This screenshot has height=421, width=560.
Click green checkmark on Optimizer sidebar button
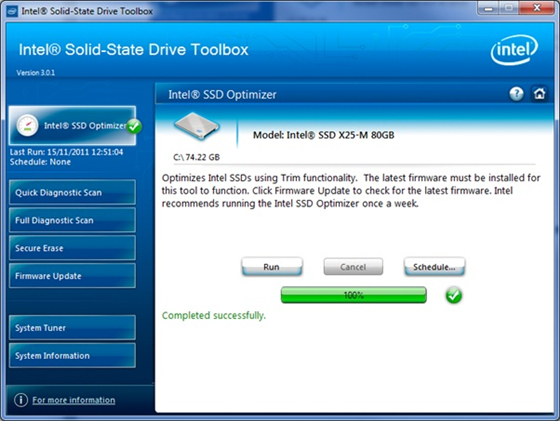point(134,126)
